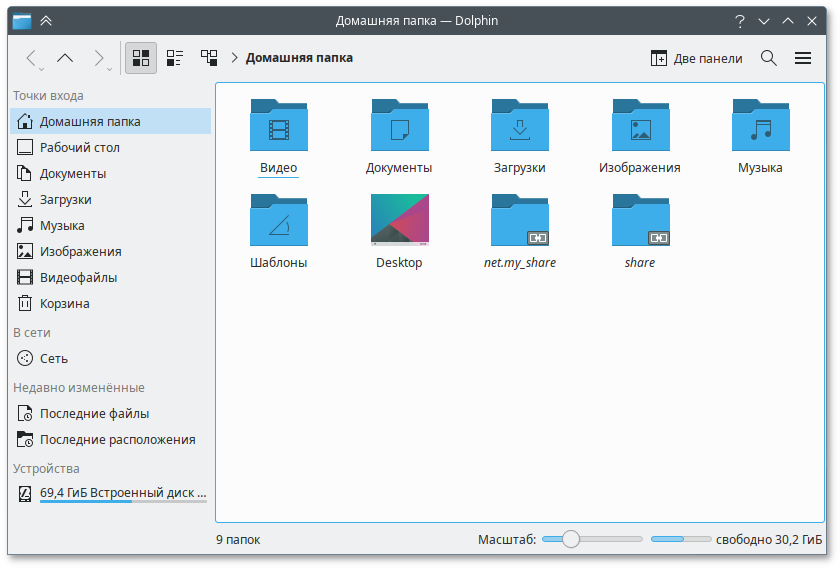Click the Desktop image thumbnail

[x=399, y=220]
